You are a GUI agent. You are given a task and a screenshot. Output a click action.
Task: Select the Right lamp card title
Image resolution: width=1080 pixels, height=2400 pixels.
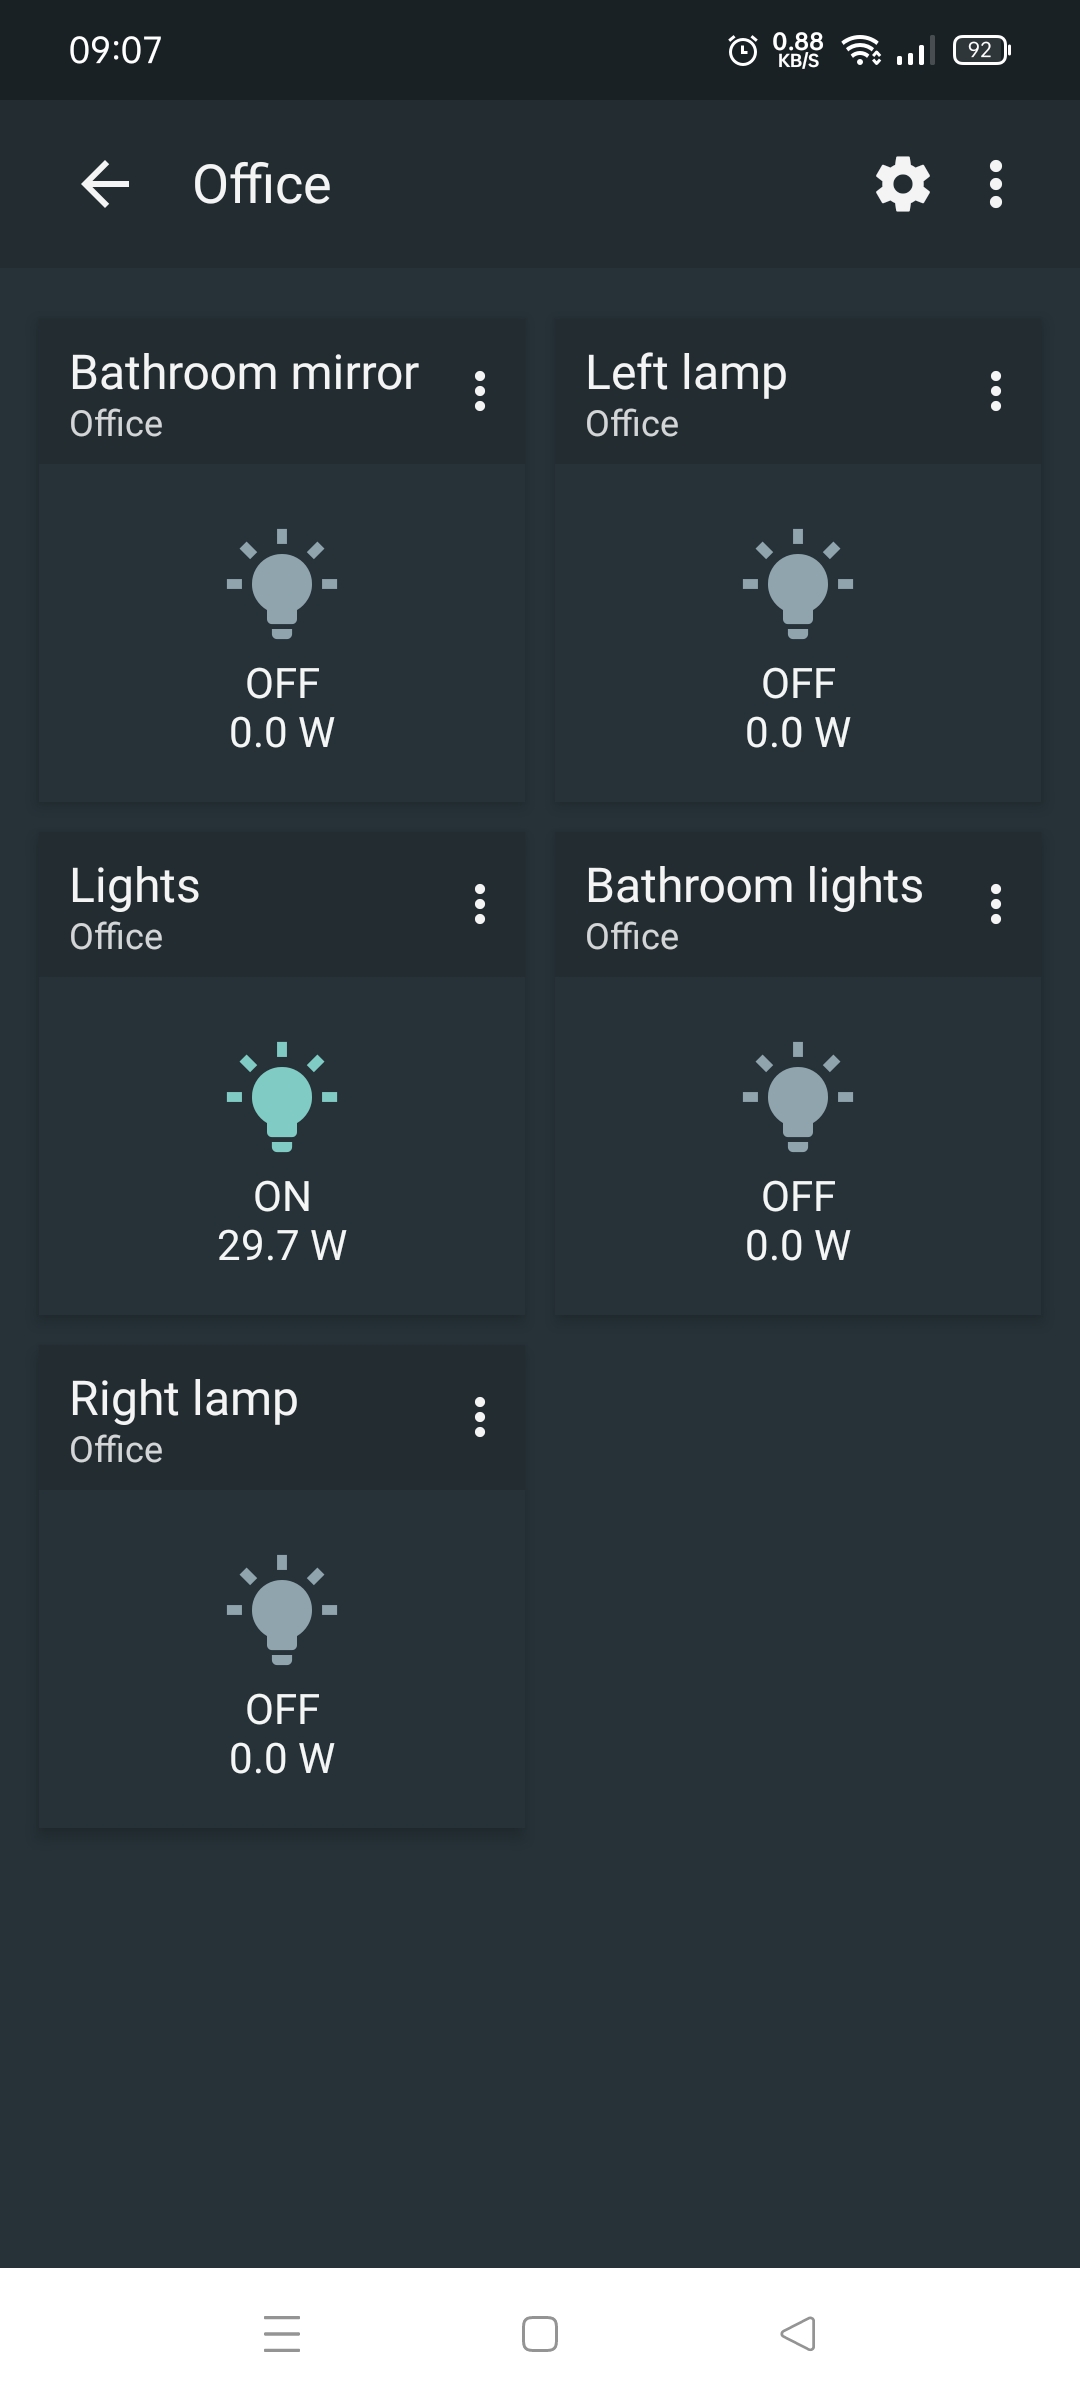[184, 1399]
